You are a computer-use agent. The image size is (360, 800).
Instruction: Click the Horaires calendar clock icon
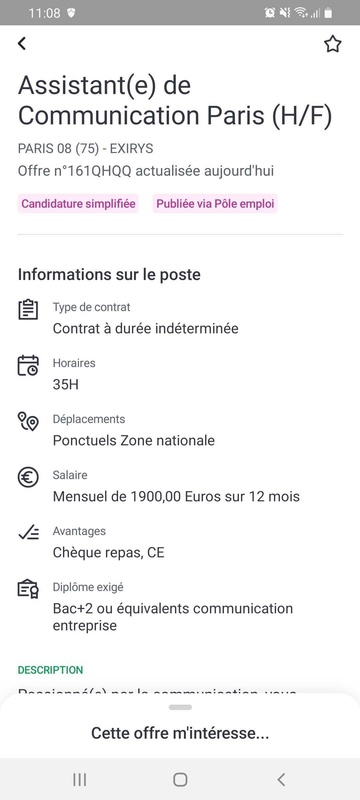(28, 365)
